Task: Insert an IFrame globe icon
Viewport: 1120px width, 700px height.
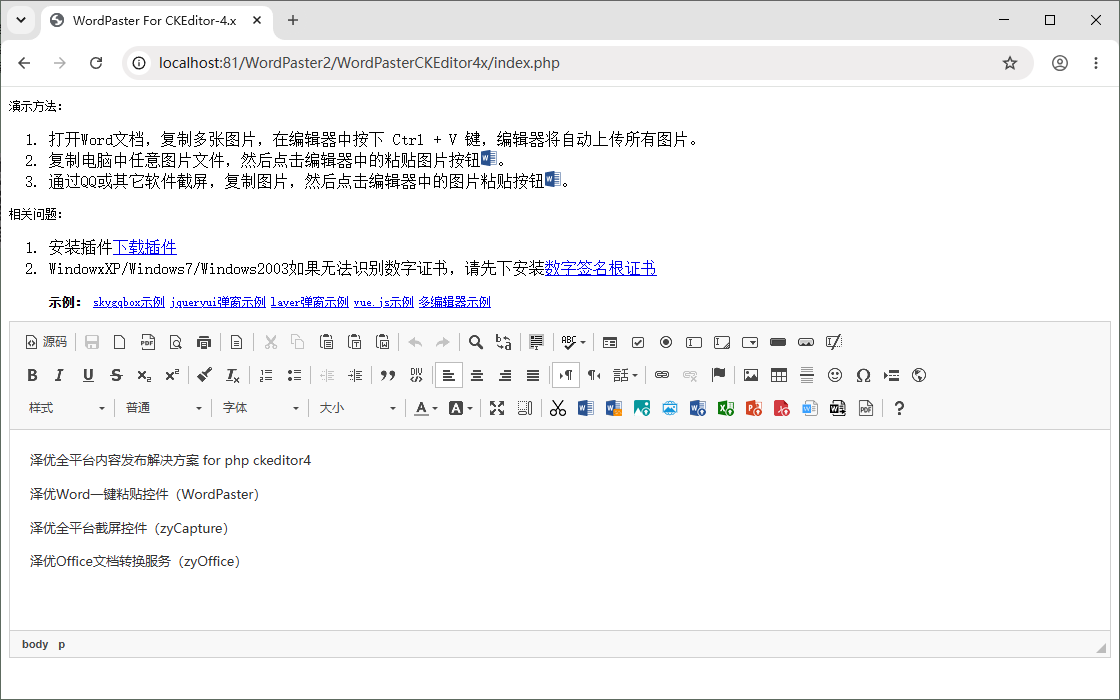Action: [919, 375]
